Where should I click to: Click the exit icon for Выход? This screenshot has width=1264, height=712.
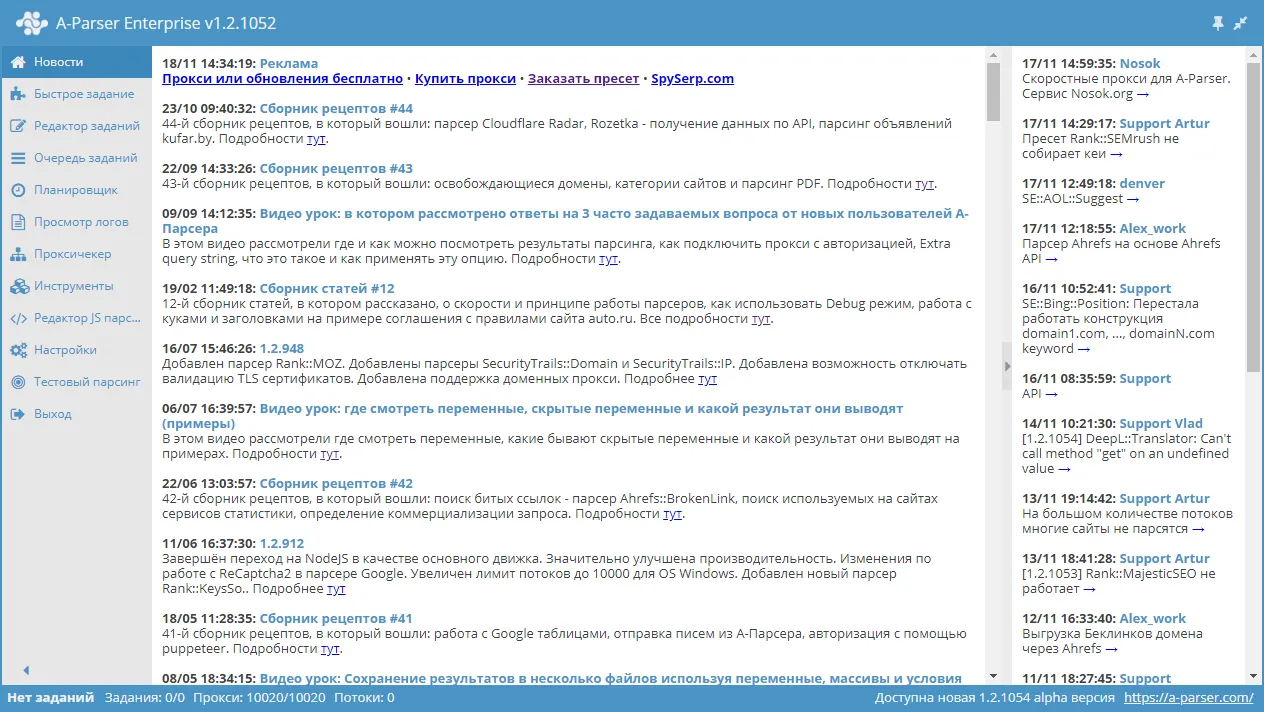(18, 414)
